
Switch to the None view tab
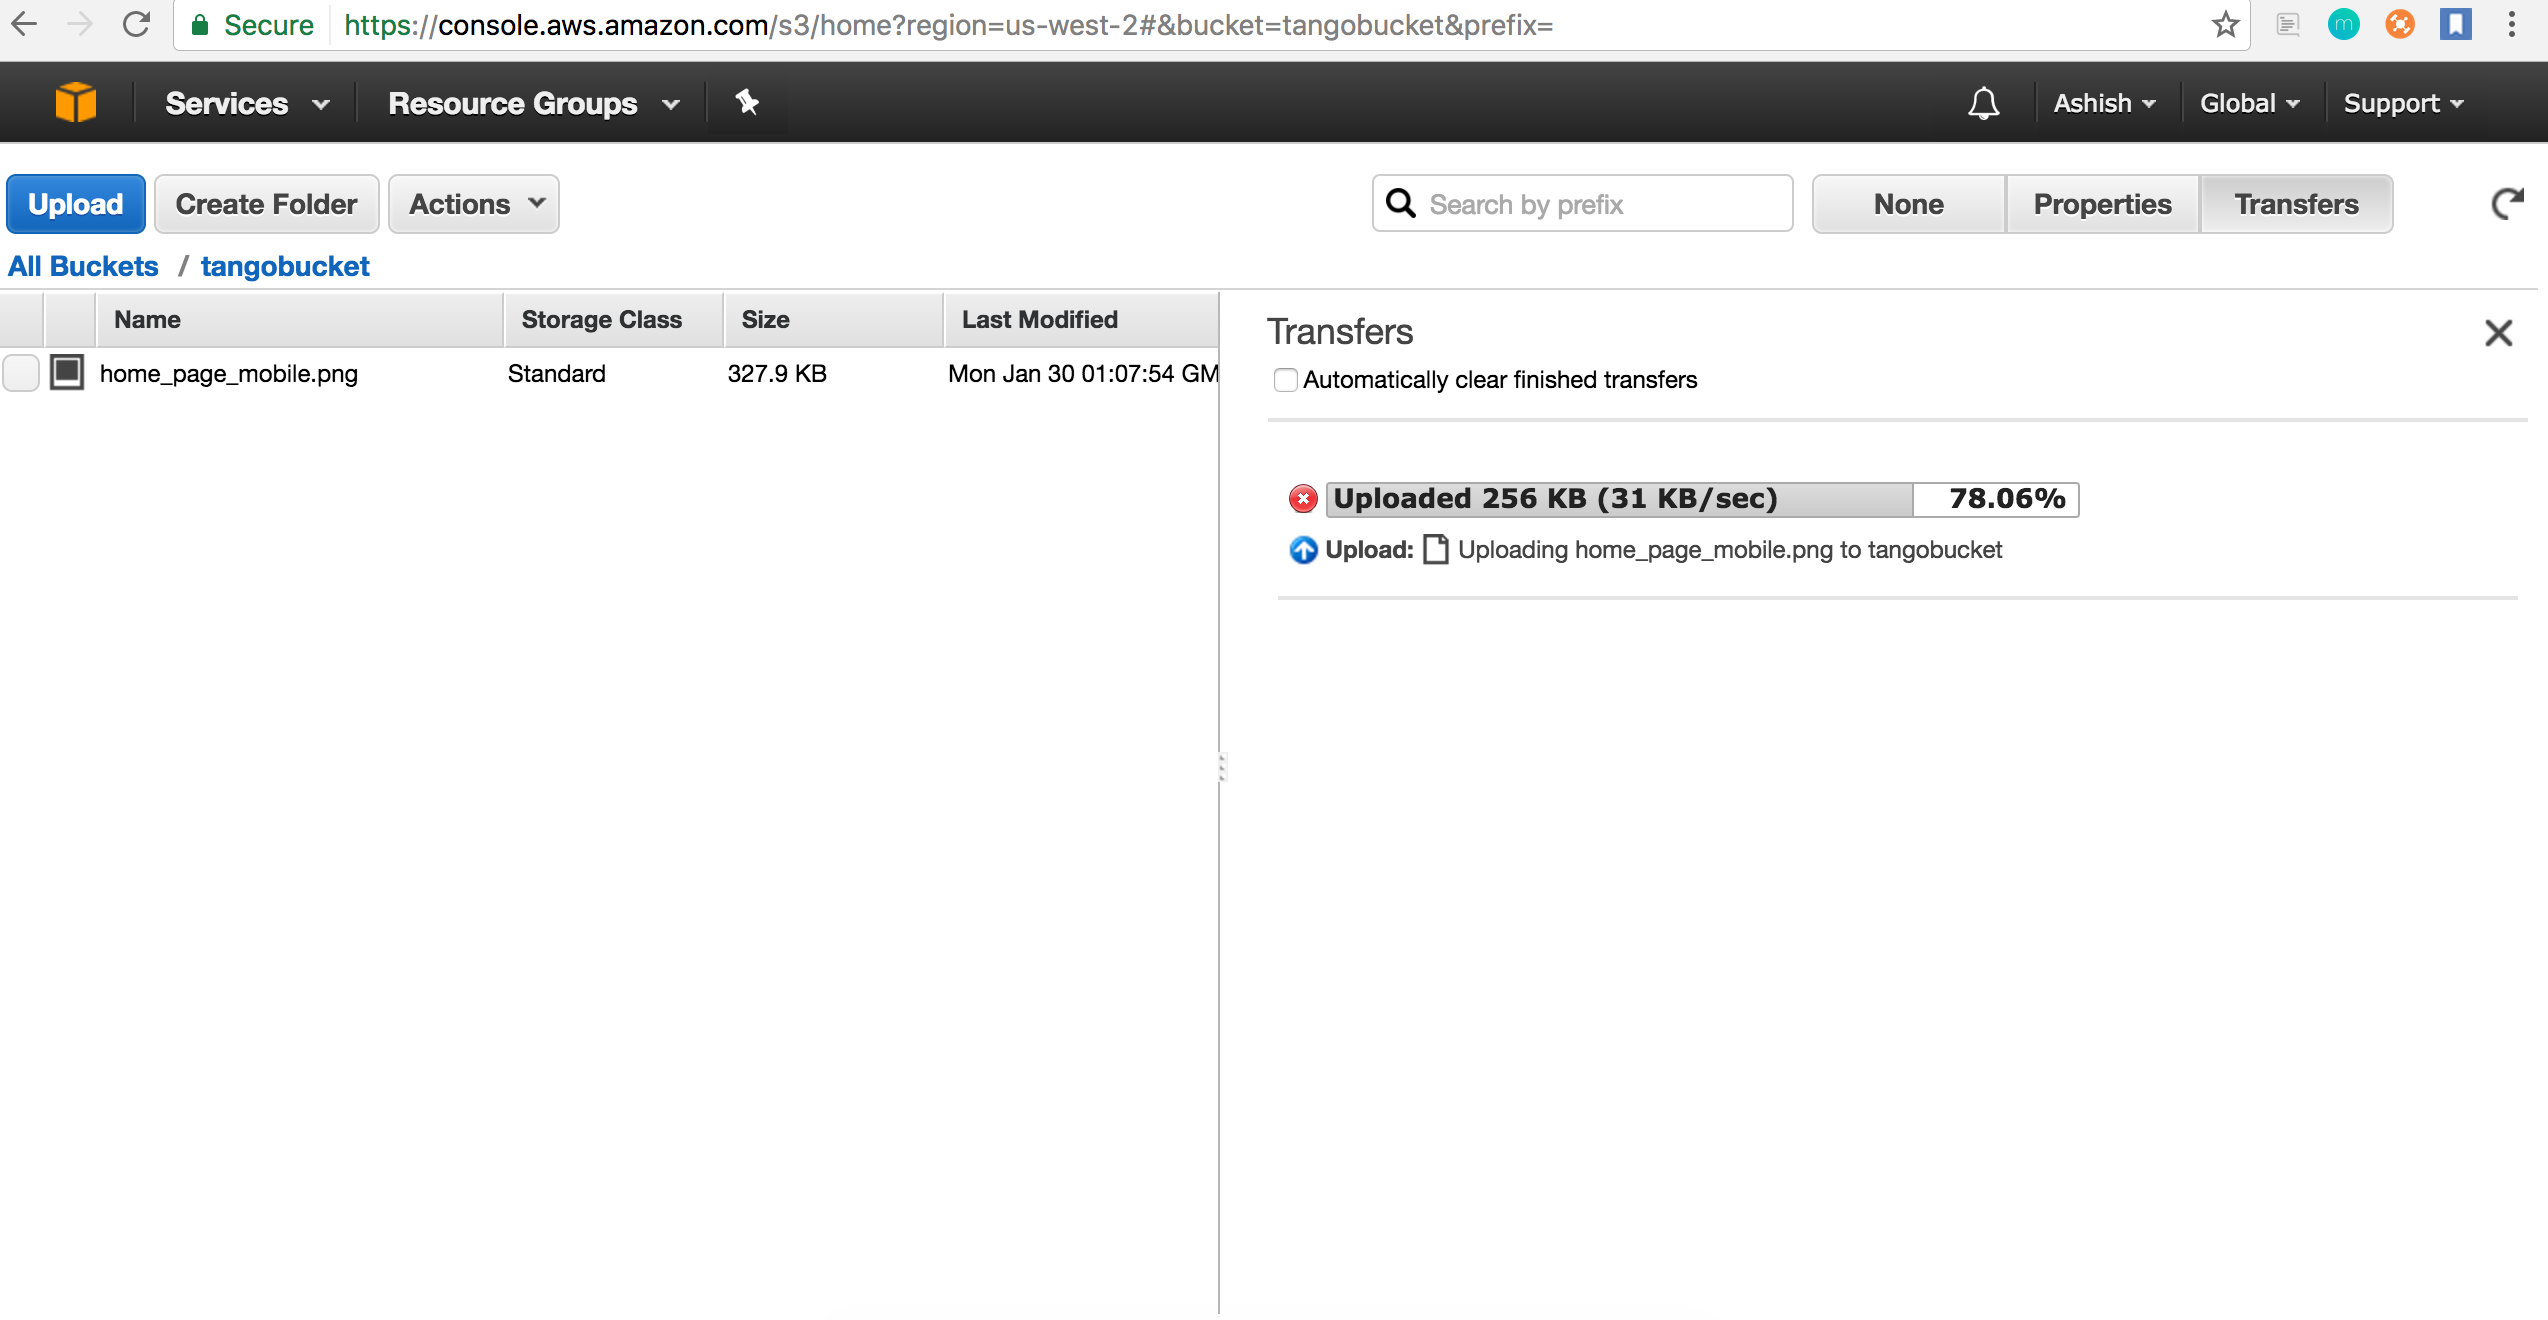pyautogui.click(x=1909, y=204)
